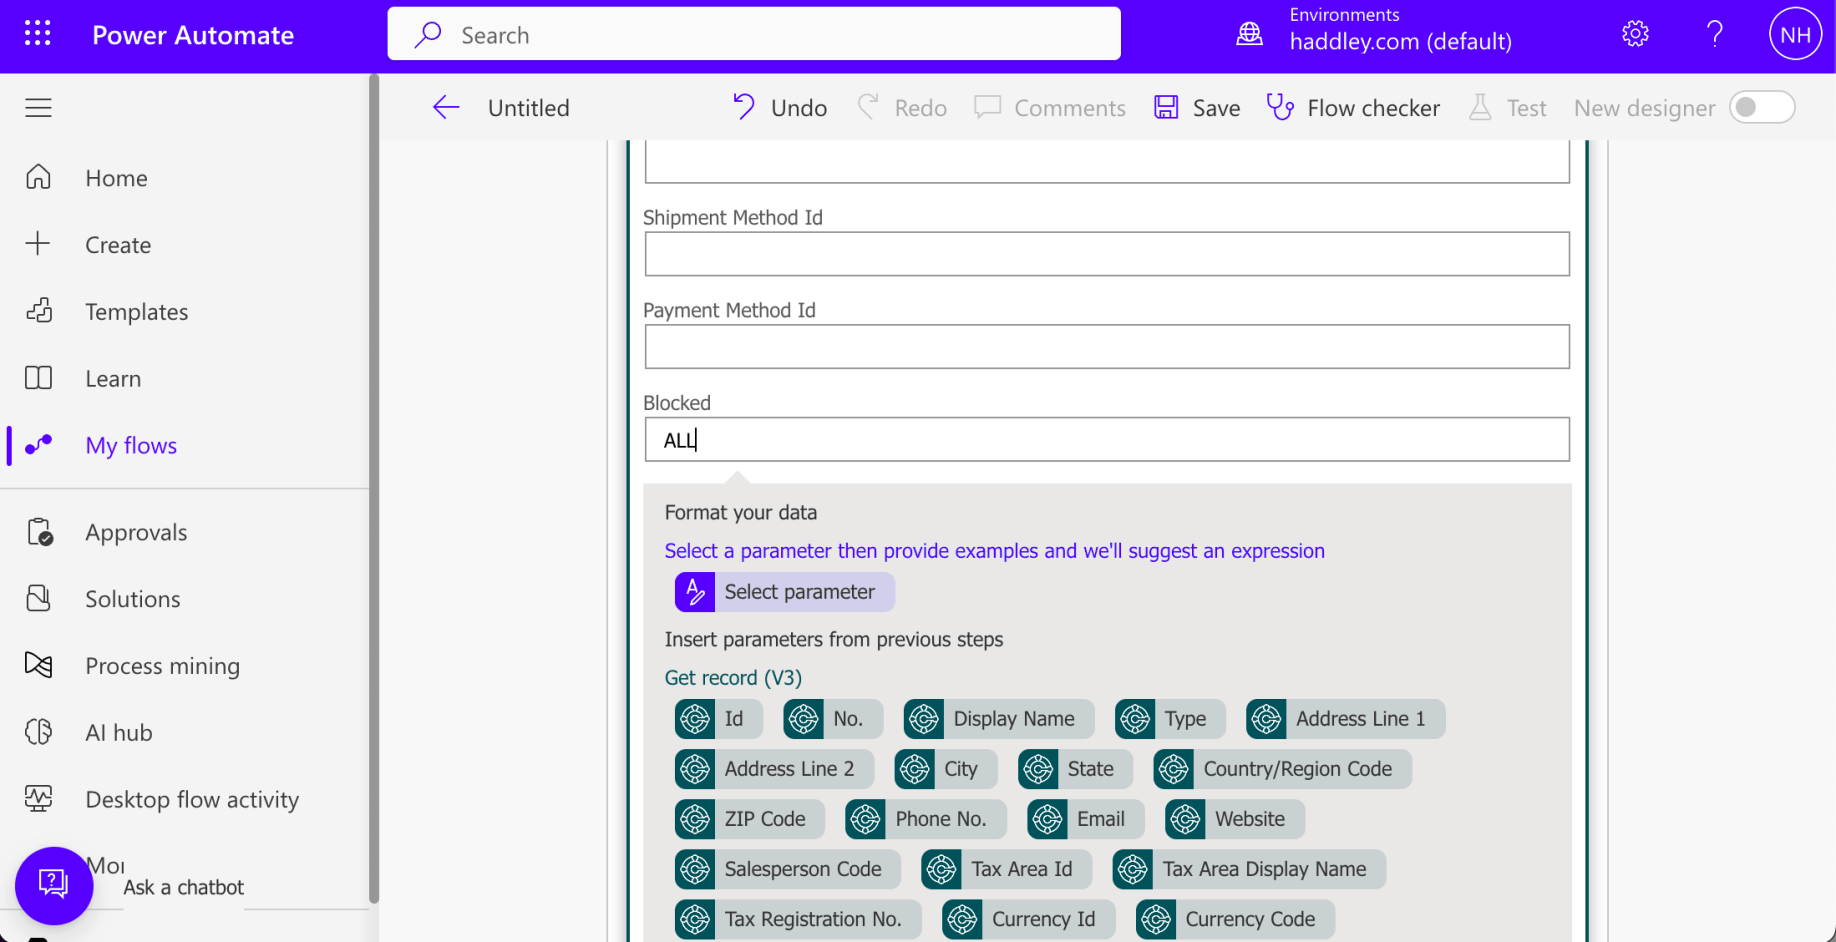Open the Process mining navigation item
This screenshot has width=1836, height=942.
click(163, 665)
